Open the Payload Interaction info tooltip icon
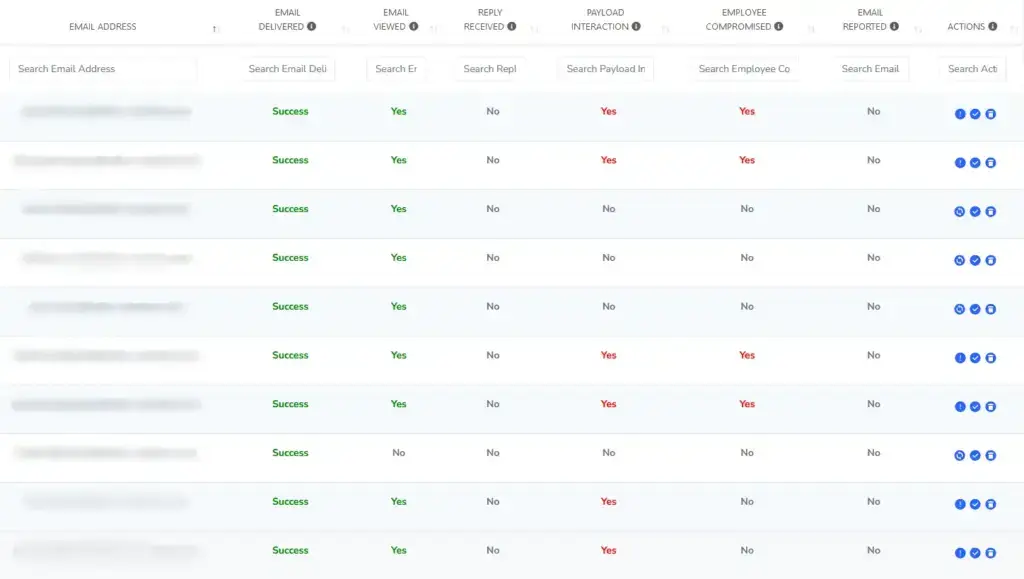 [636, 27]
